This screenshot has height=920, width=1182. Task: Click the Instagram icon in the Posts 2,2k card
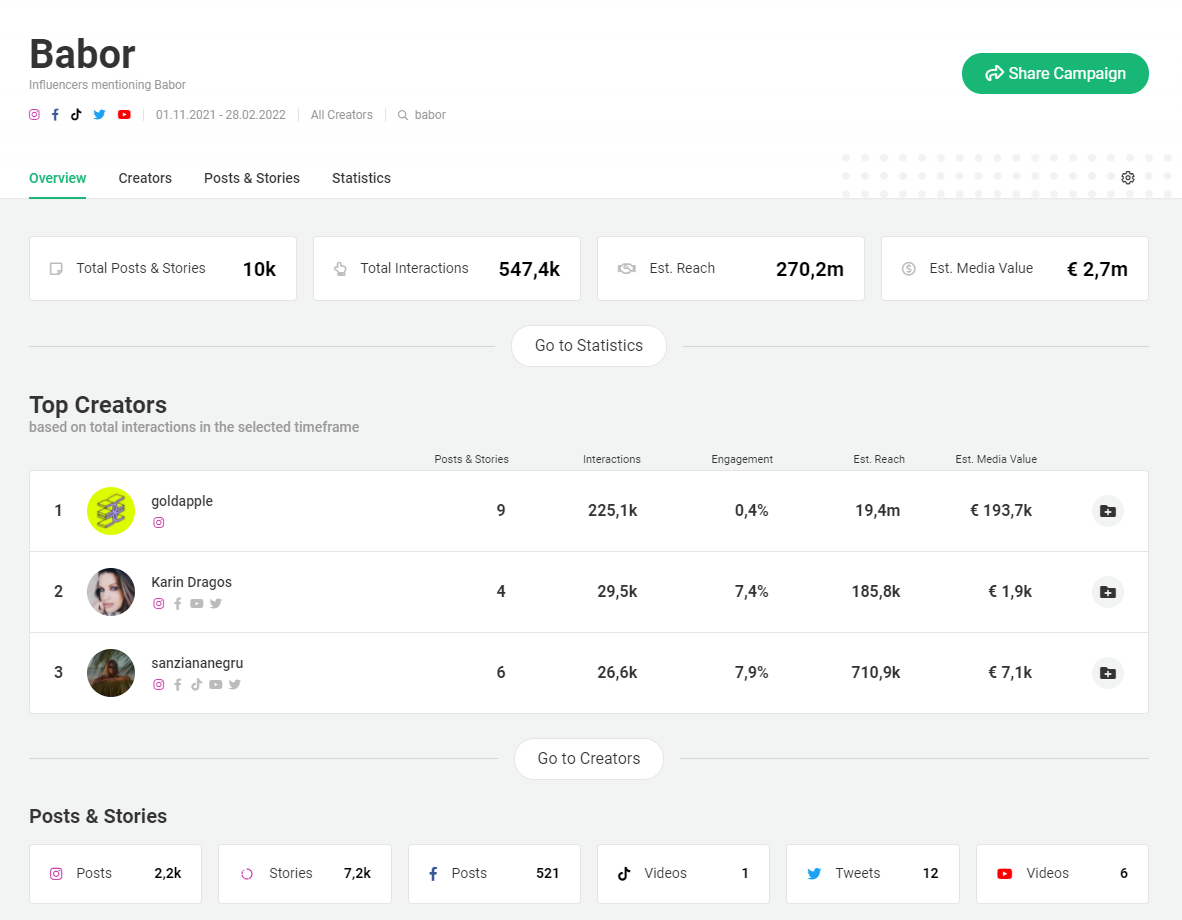[x=56, y=874]
